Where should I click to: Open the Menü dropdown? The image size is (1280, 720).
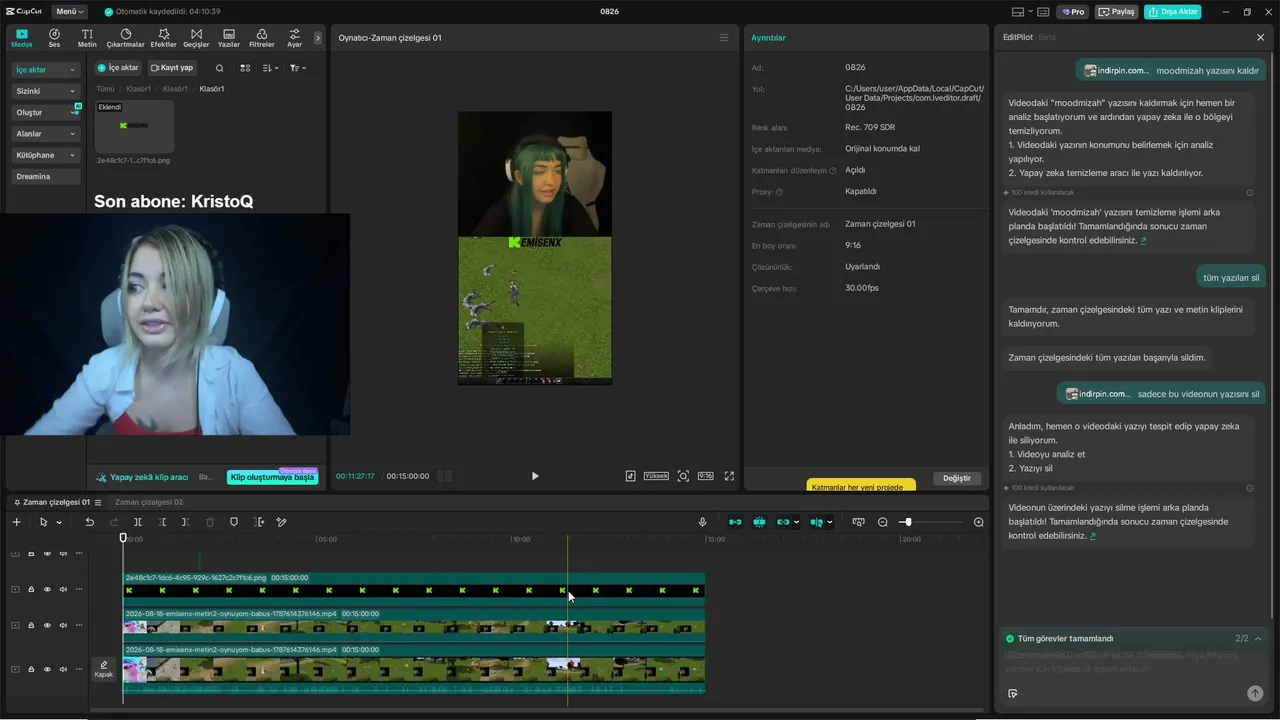point(69,12)
